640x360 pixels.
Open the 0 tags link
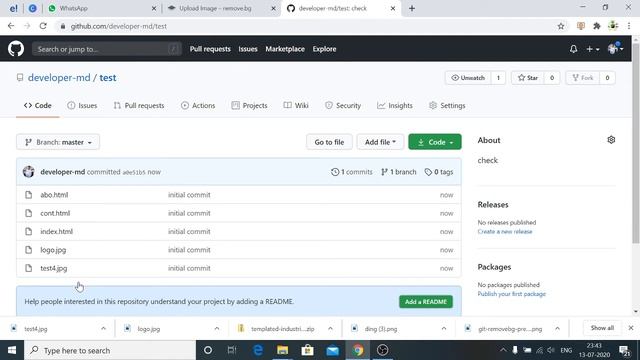coord(439,172)
